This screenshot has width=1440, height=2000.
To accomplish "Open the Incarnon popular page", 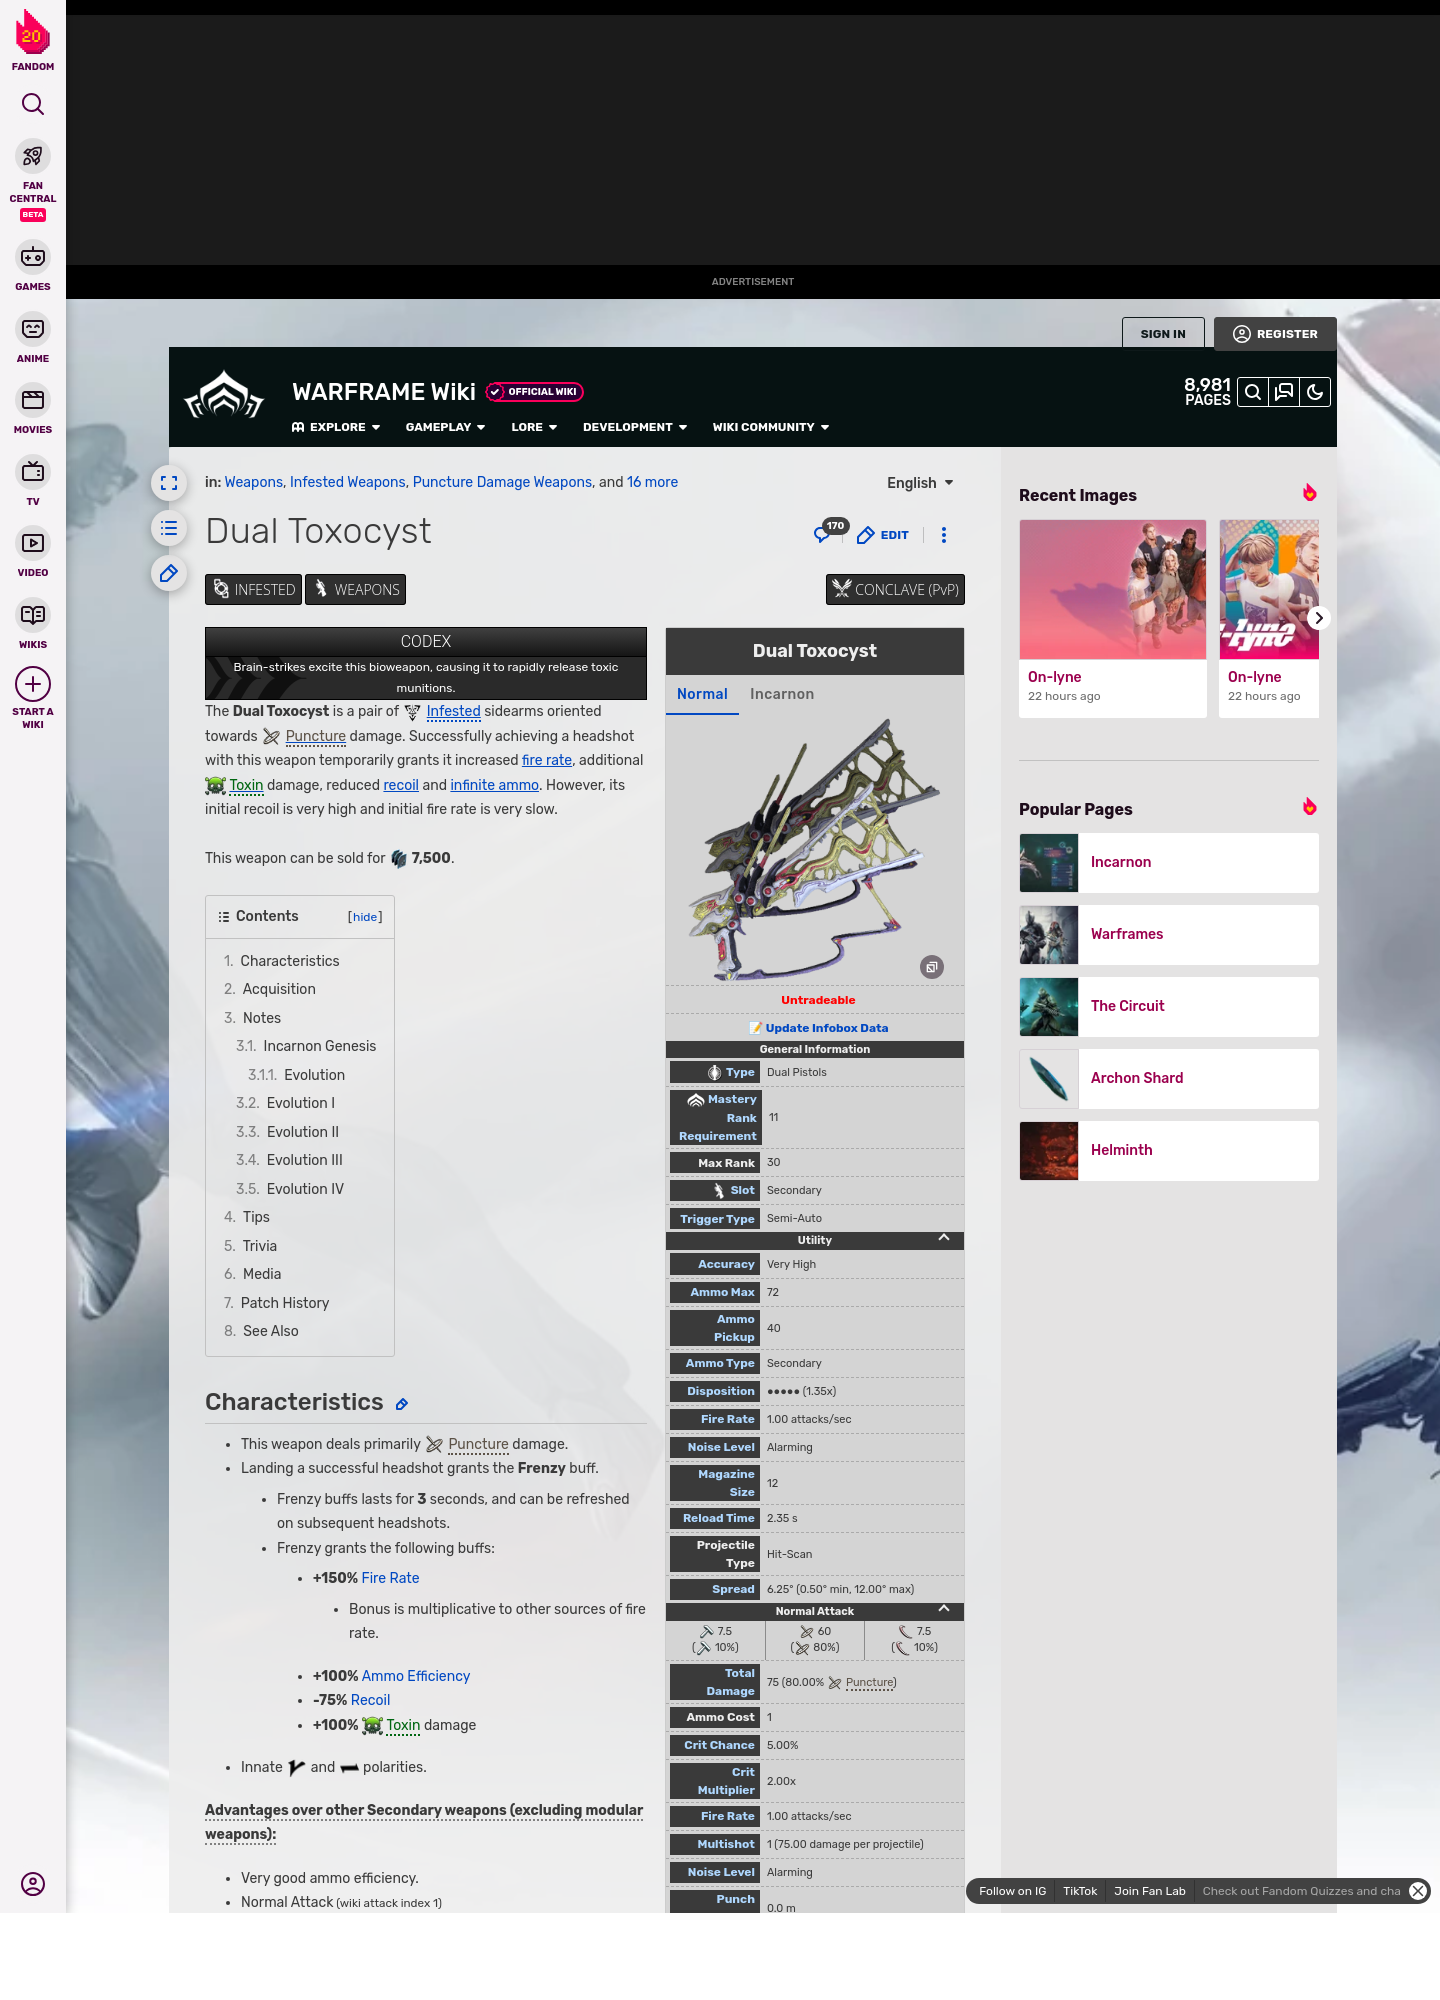I will [x=1169, y=863].
